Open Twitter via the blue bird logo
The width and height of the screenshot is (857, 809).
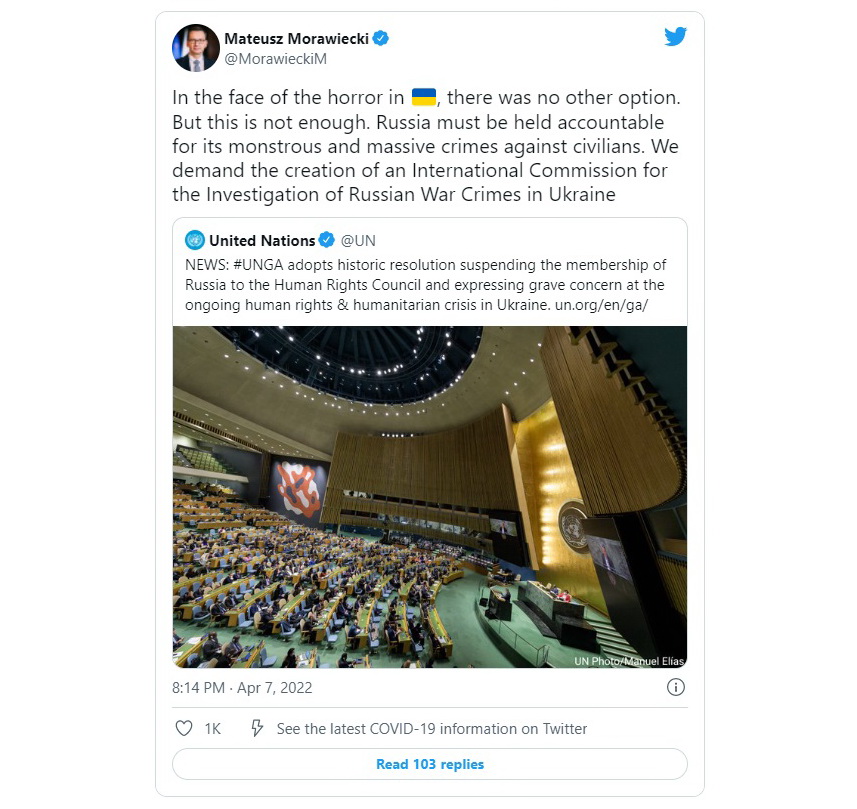click(675, 37)
